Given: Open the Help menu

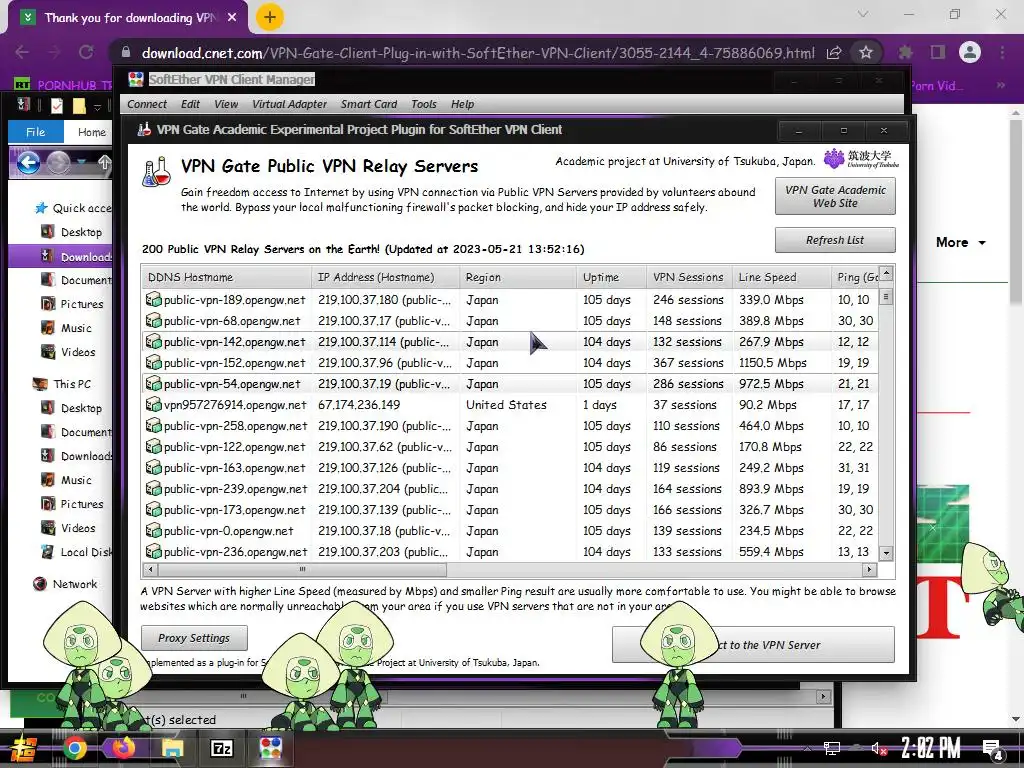Looking at the screenshot, I should coord(462,104).
